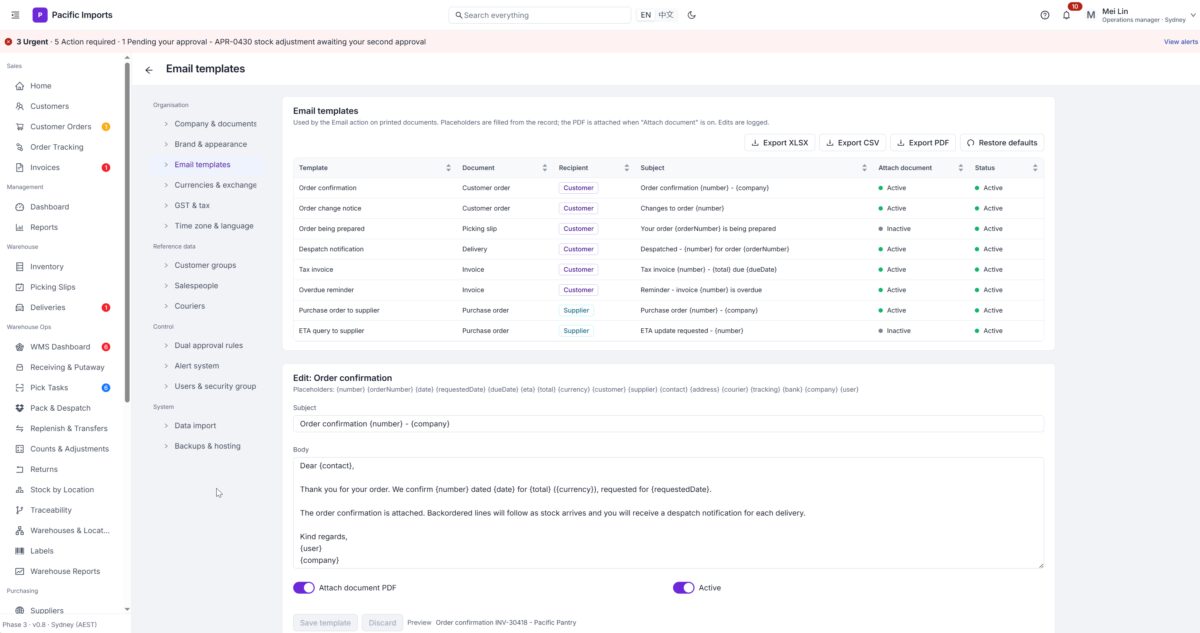Screen dimensions: 1200x633
Task: Click the Order Tracking sidebar icon
Action: 20,147
